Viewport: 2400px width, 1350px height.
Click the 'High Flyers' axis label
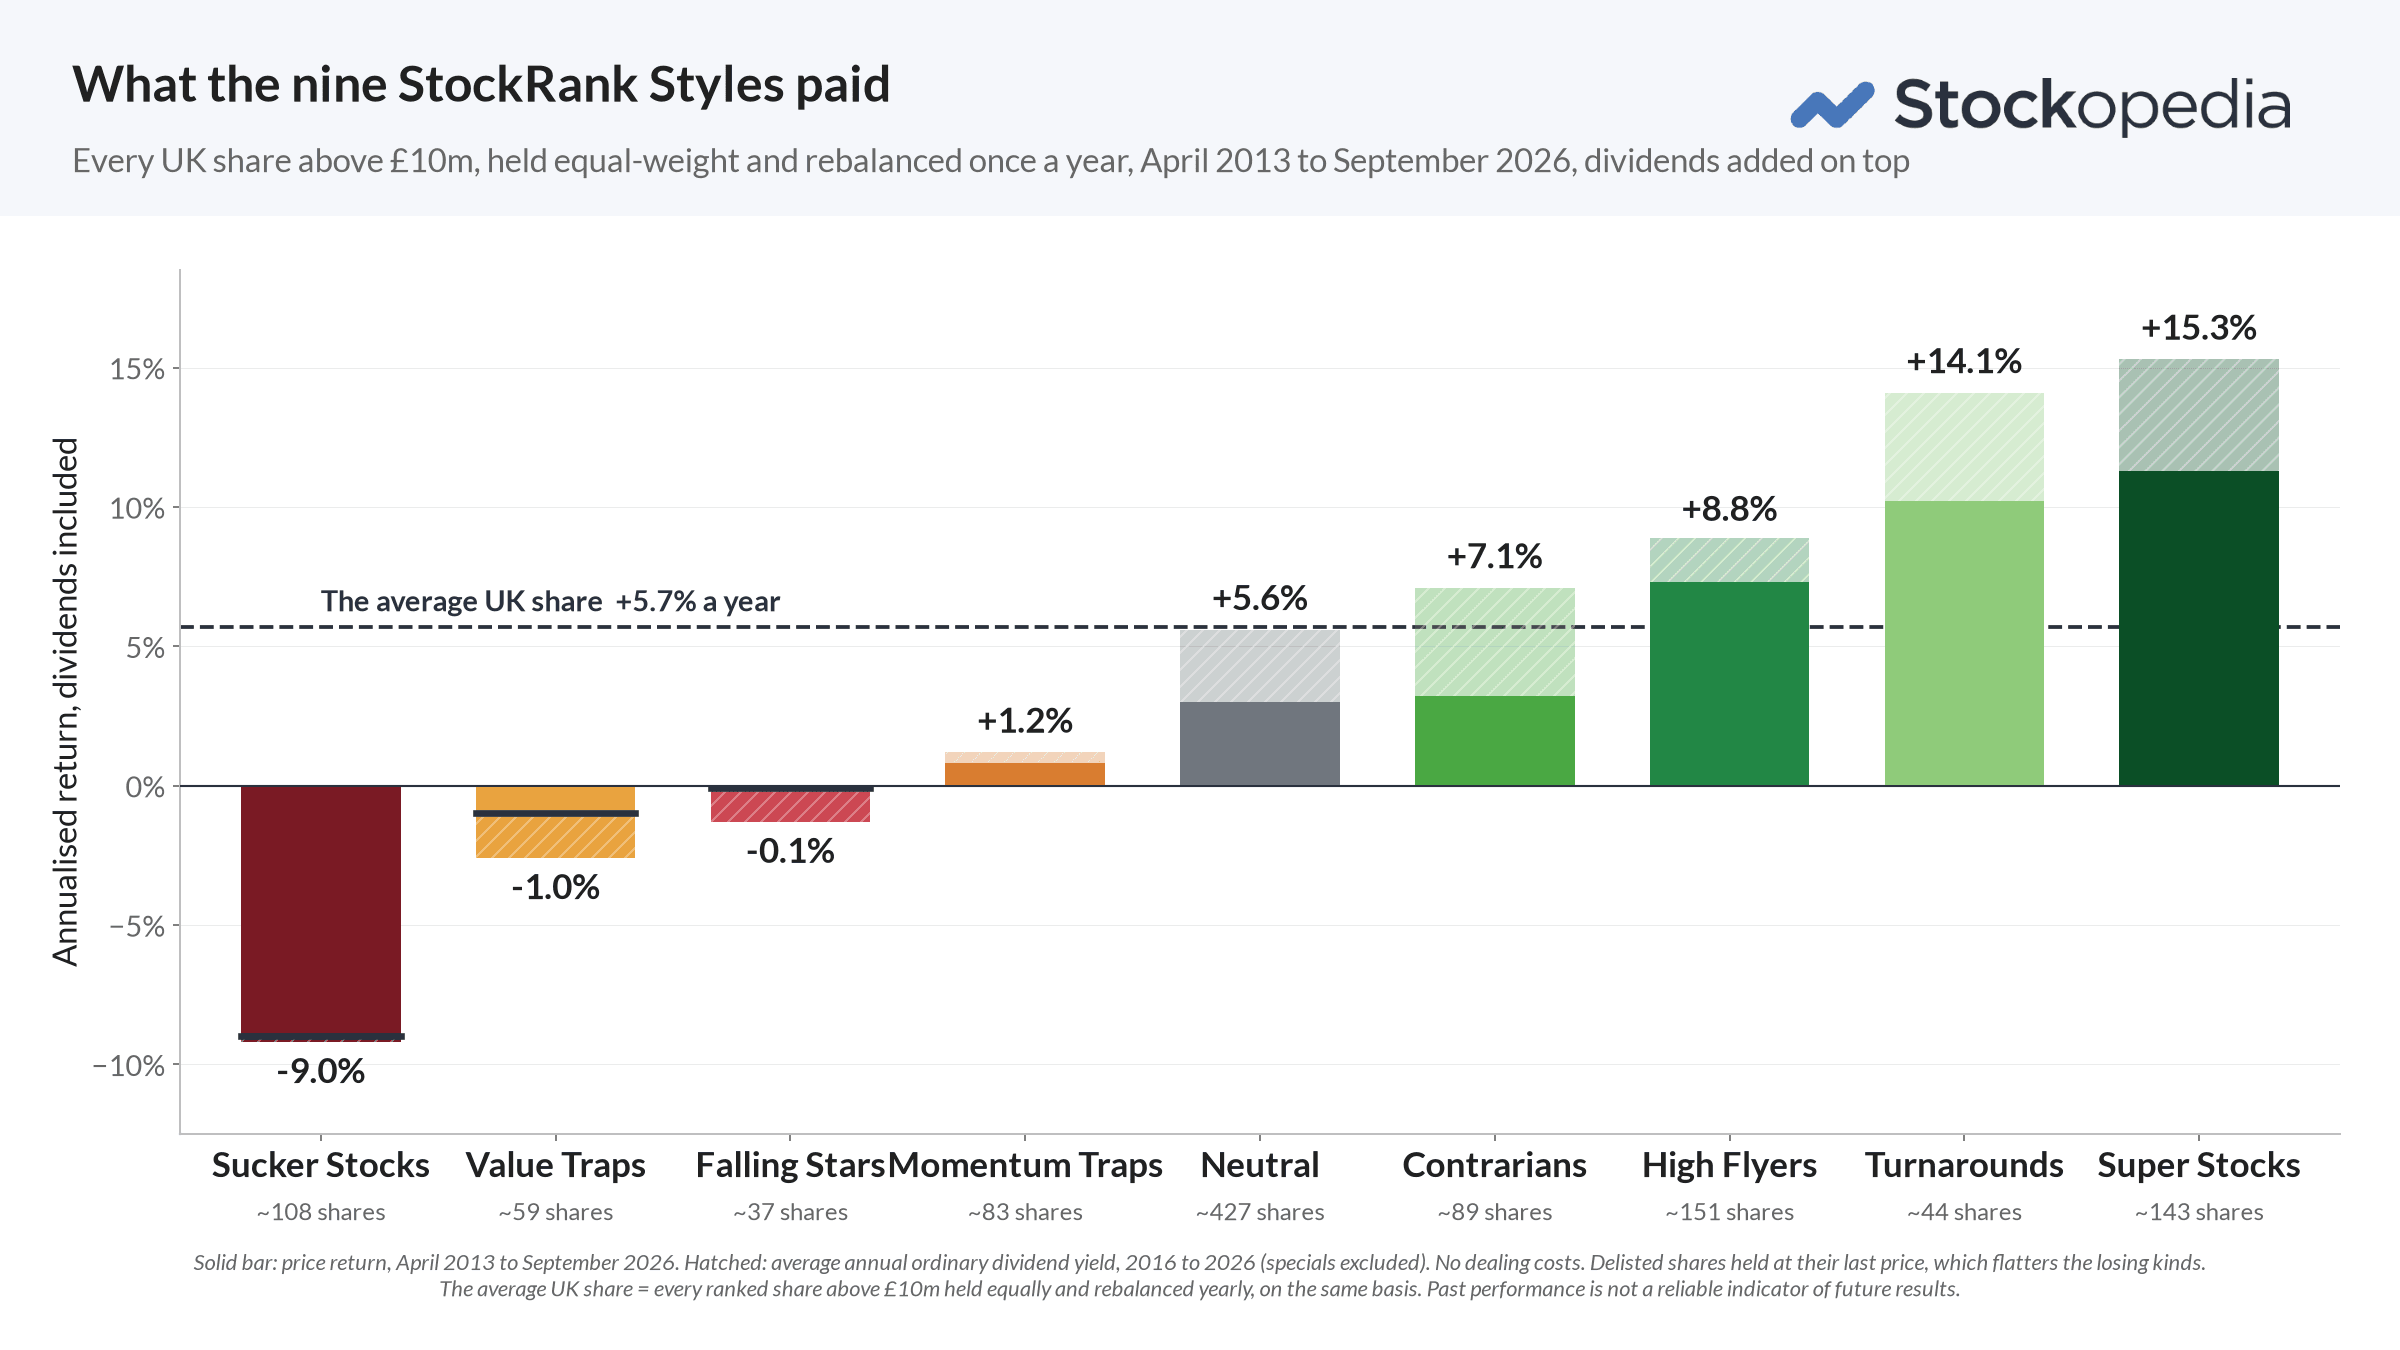1729,1165
